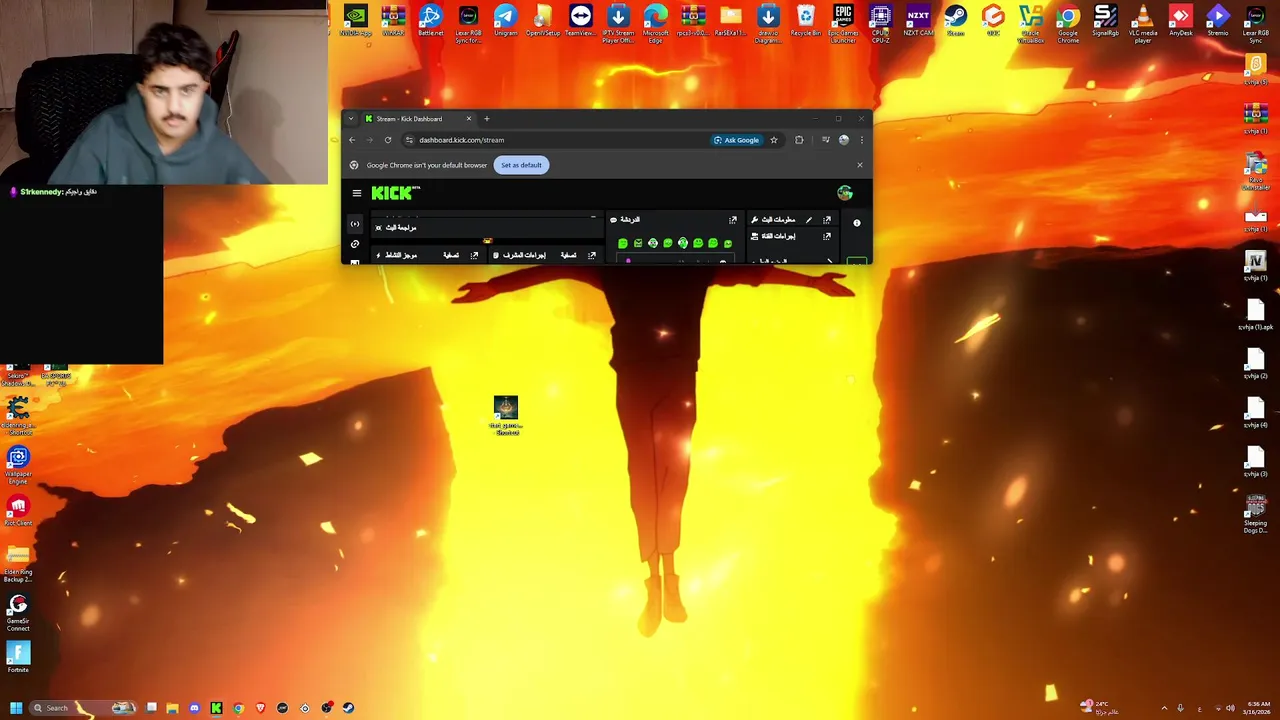Click the Kick dashboard info icon
This screenshot has height=720, width=1280.
tap(857, 223)
